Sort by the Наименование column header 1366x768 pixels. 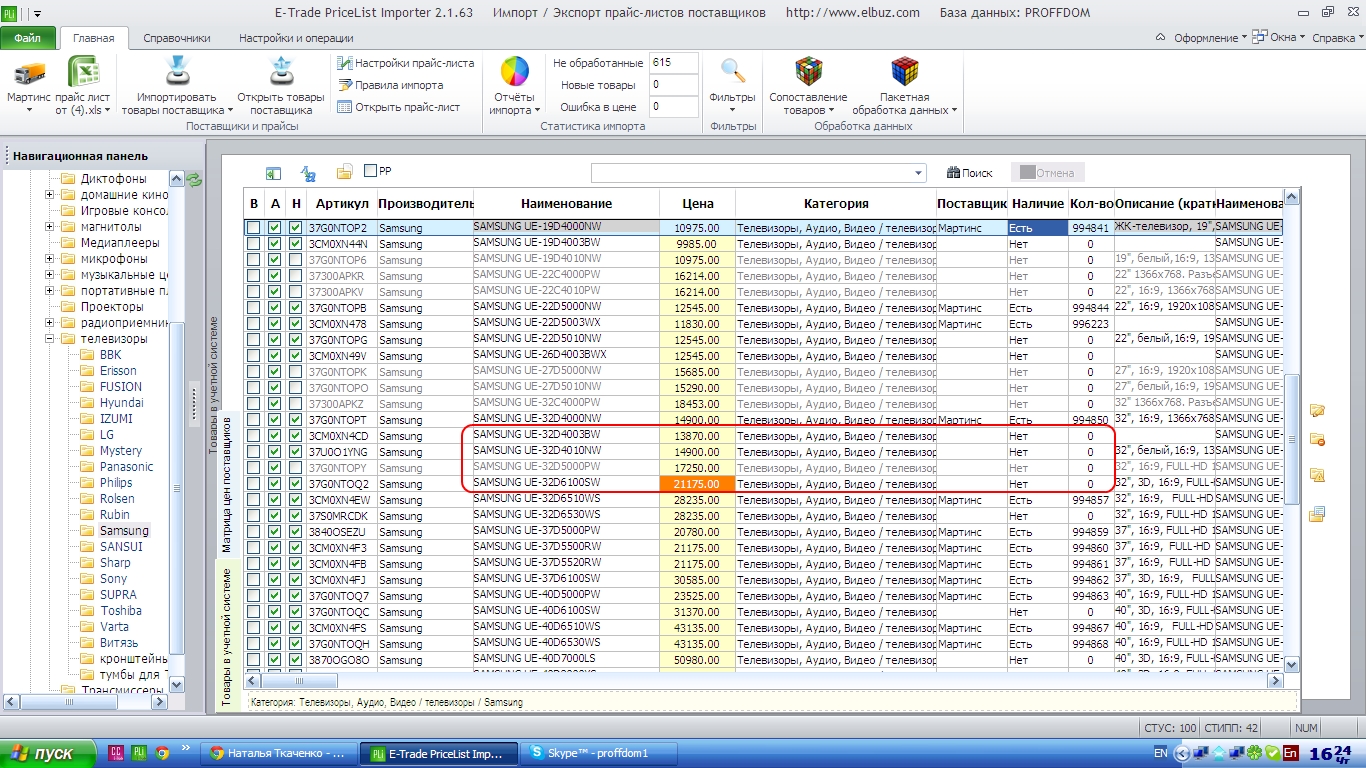(566, 203)
